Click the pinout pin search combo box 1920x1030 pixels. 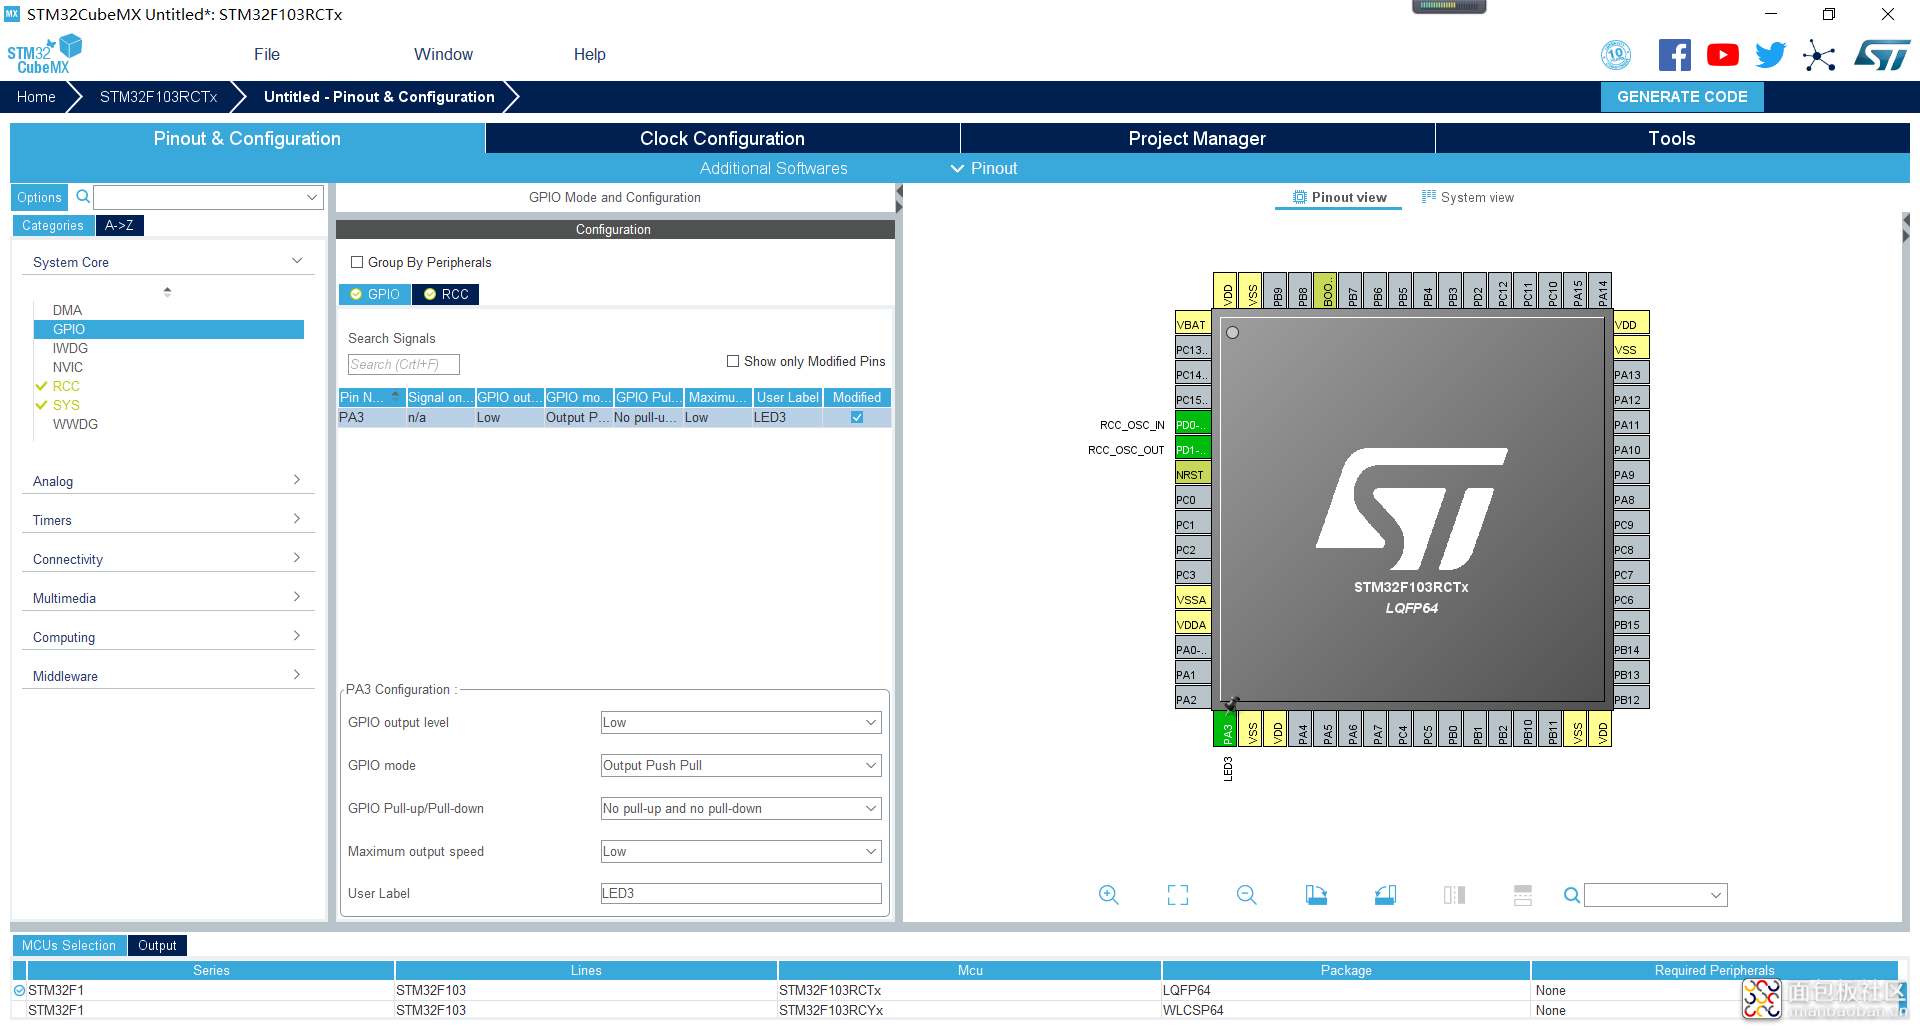pyautogui.click(x=1656, y=895)
